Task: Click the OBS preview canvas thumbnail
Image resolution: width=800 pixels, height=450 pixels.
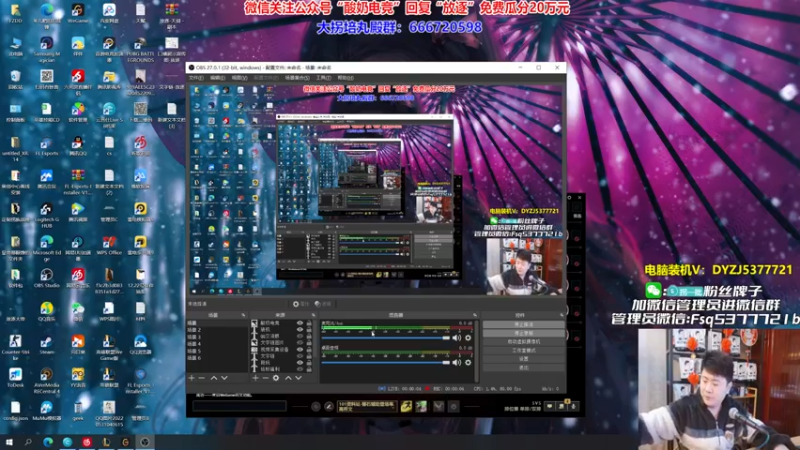Action: (377, 190)
